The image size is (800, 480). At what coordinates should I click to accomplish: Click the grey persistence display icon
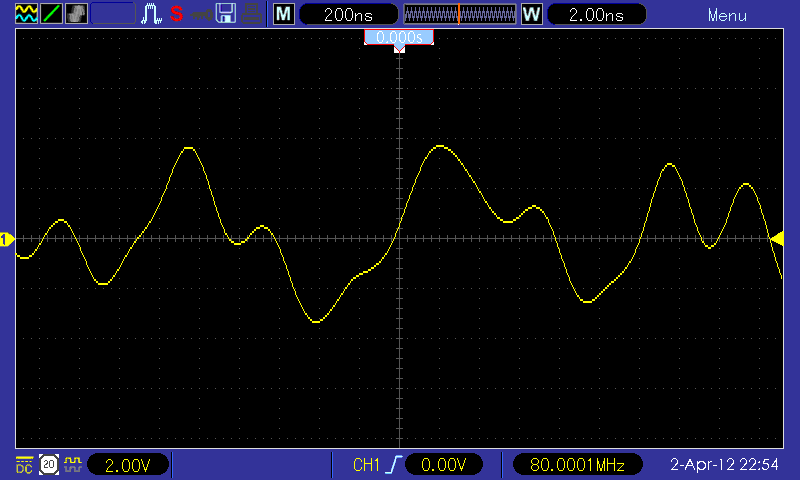(77, 13)
